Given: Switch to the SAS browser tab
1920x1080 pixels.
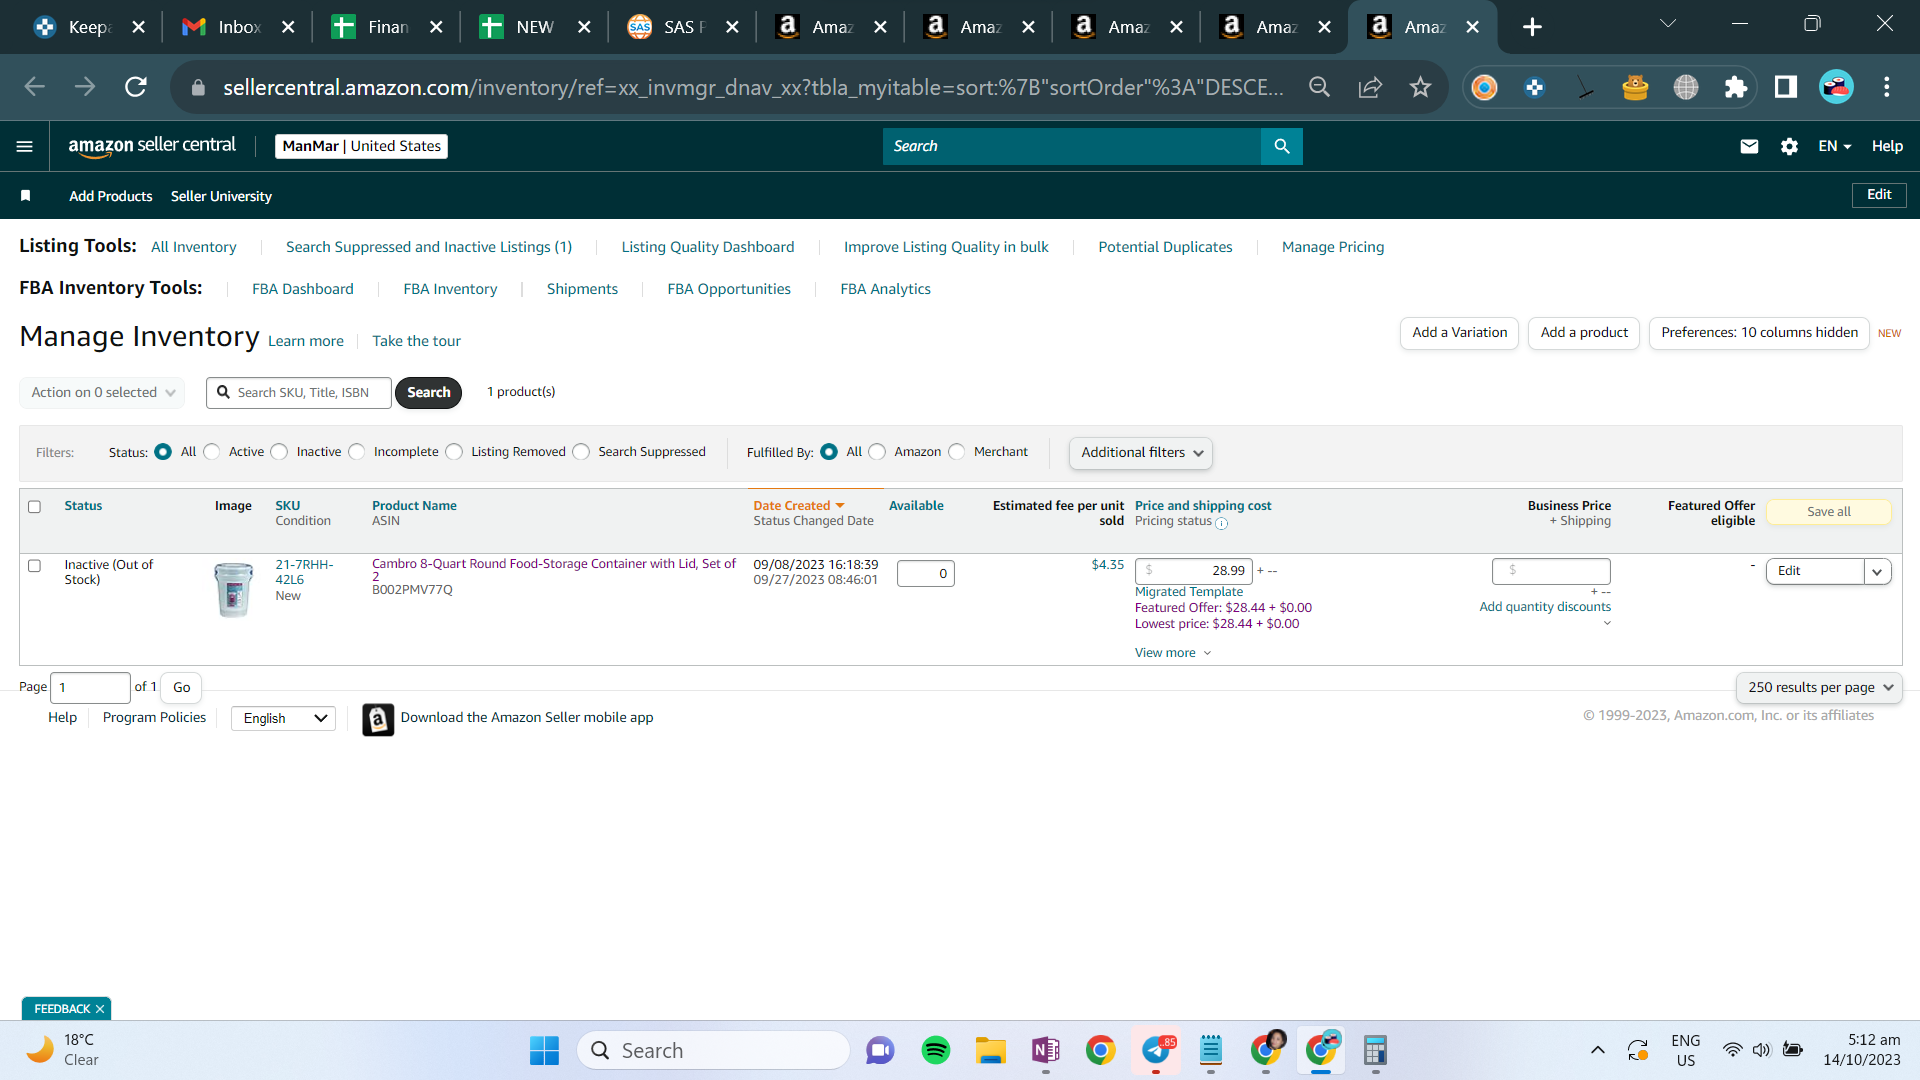Looking at the screenshot, I should tap(683, 27).
